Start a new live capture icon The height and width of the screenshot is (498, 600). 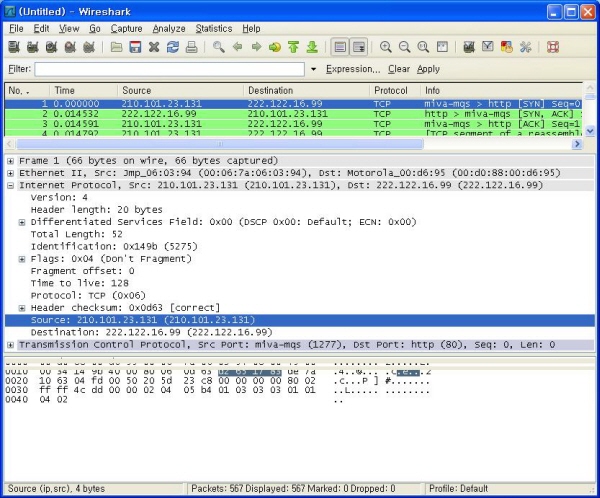(x=51, y=47)
